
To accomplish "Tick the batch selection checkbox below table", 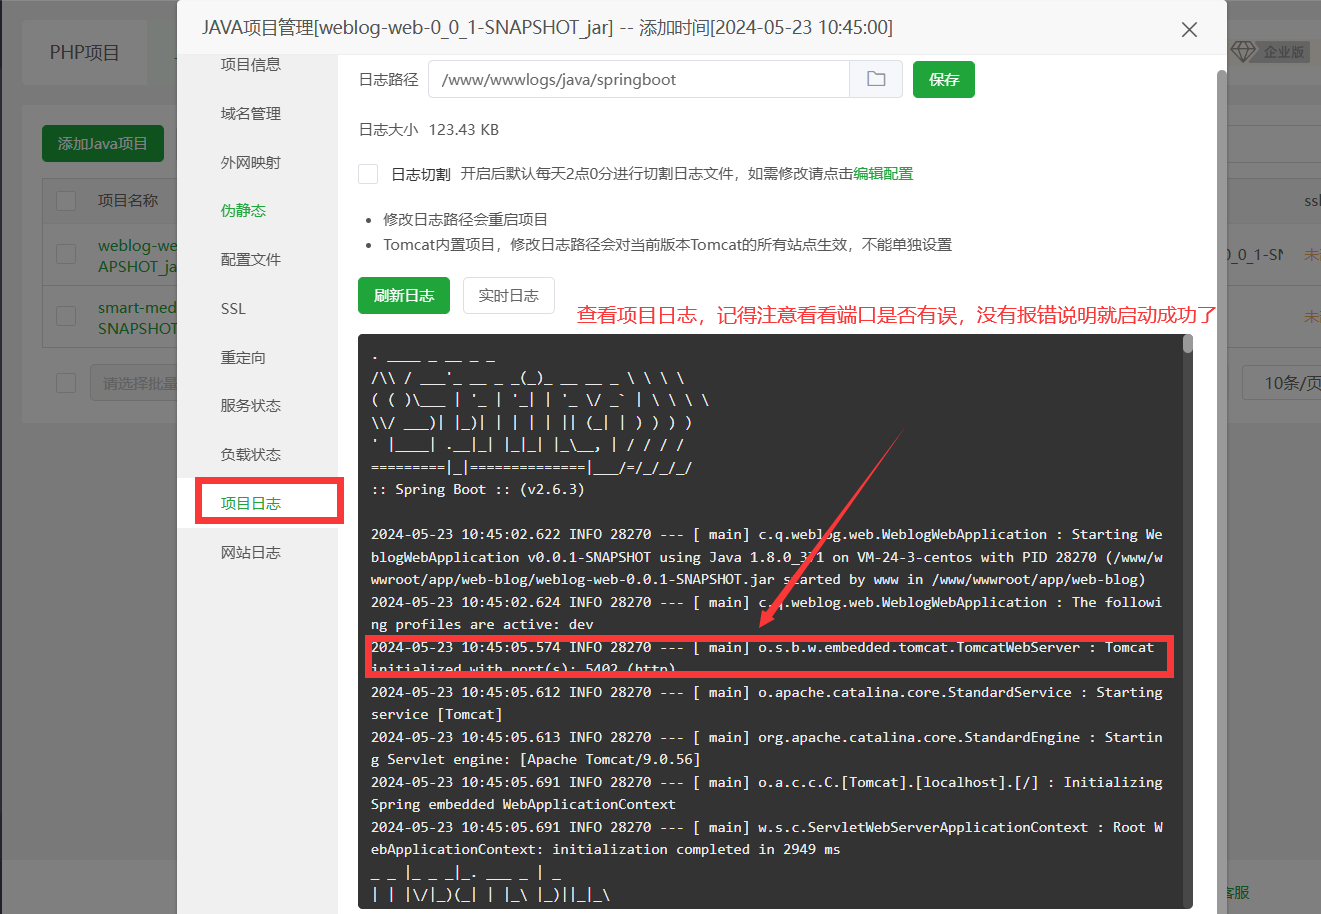I will pos(67,383).
